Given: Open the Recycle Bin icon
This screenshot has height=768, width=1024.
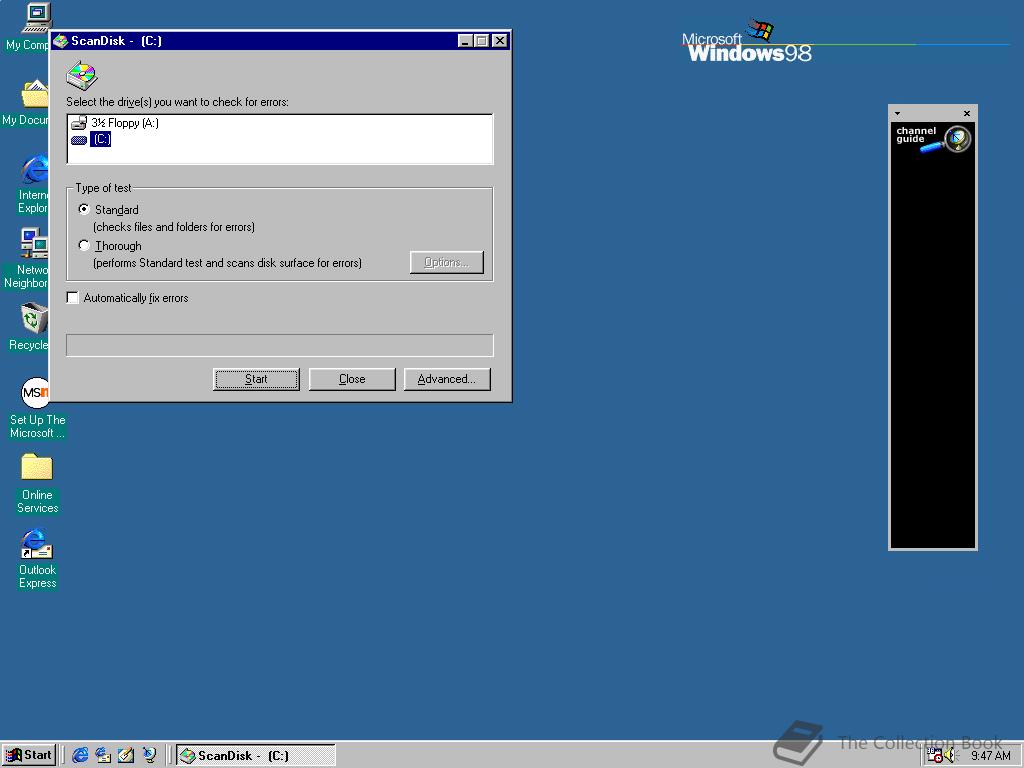Looking at the screenshot, I should point(35,319).
